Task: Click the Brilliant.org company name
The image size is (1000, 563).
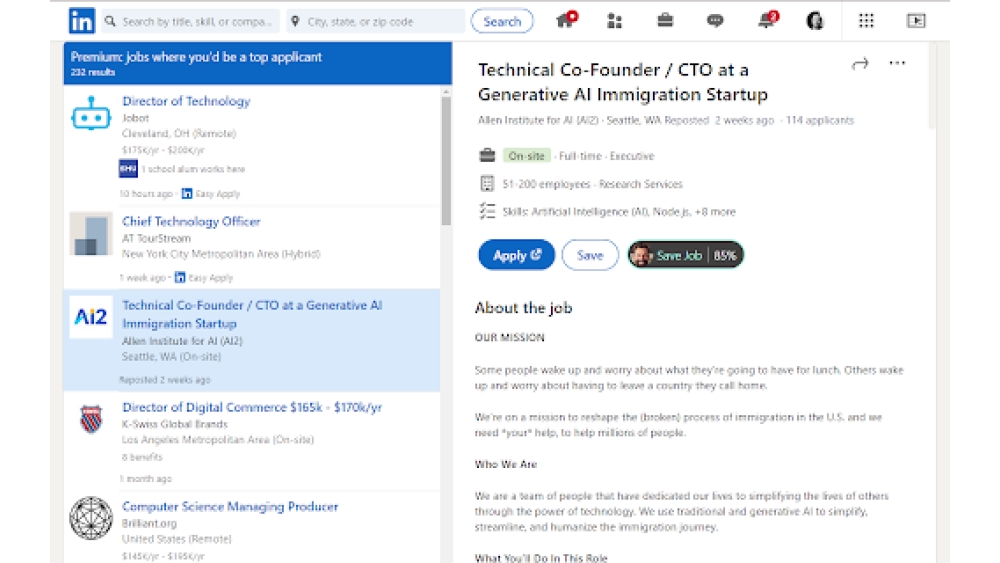Action: click(x=149, y=523)
